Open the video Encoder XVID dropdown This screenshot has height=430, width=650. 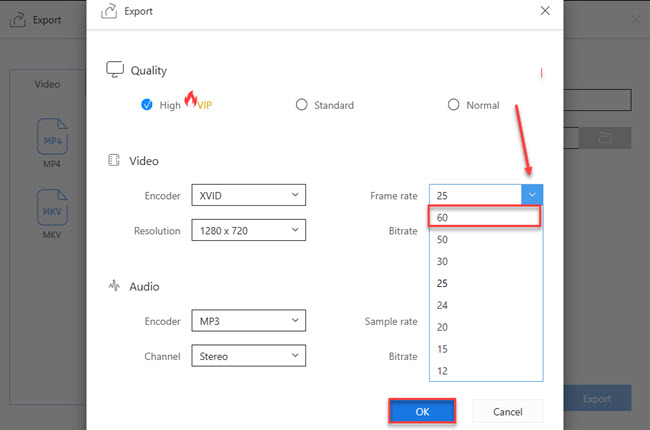pyautogui.click(x=248, y=195)
